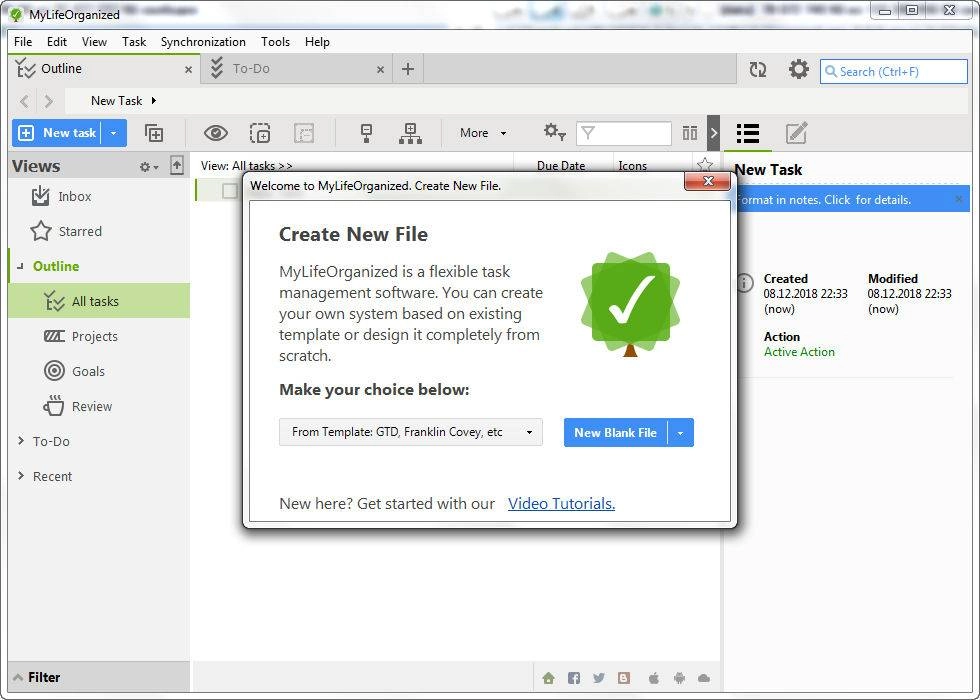
Task: Close the Create New File dialog
Action: [708, 181]
